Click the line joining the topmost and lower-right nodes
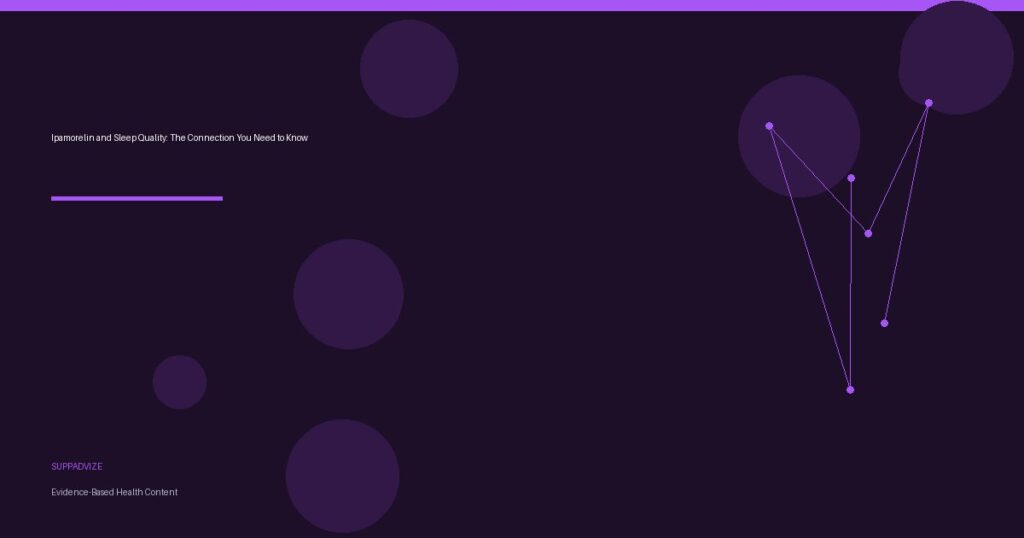 point(907,212)
